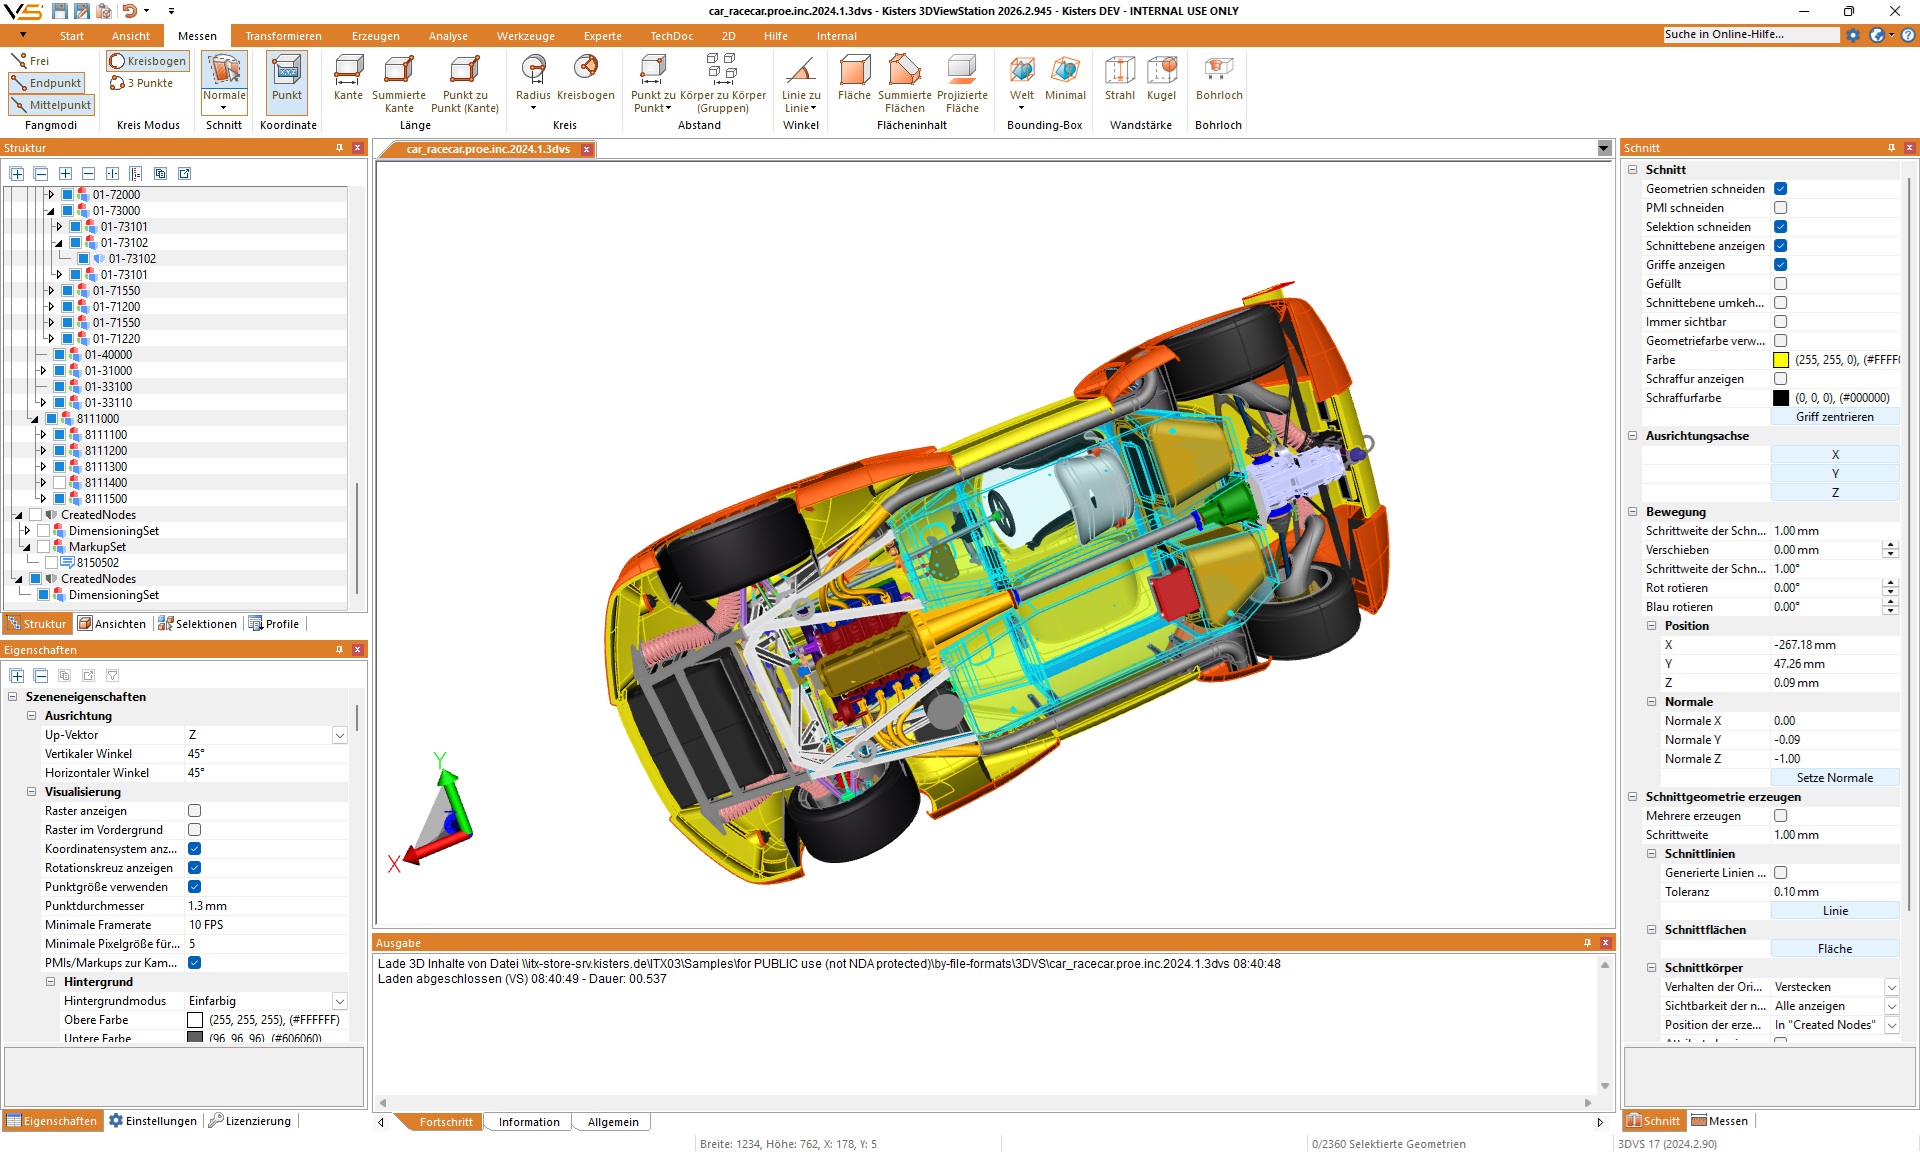
Task: Select the Punkt zu Punkt (Kante) tool
Action: [465, 84]
